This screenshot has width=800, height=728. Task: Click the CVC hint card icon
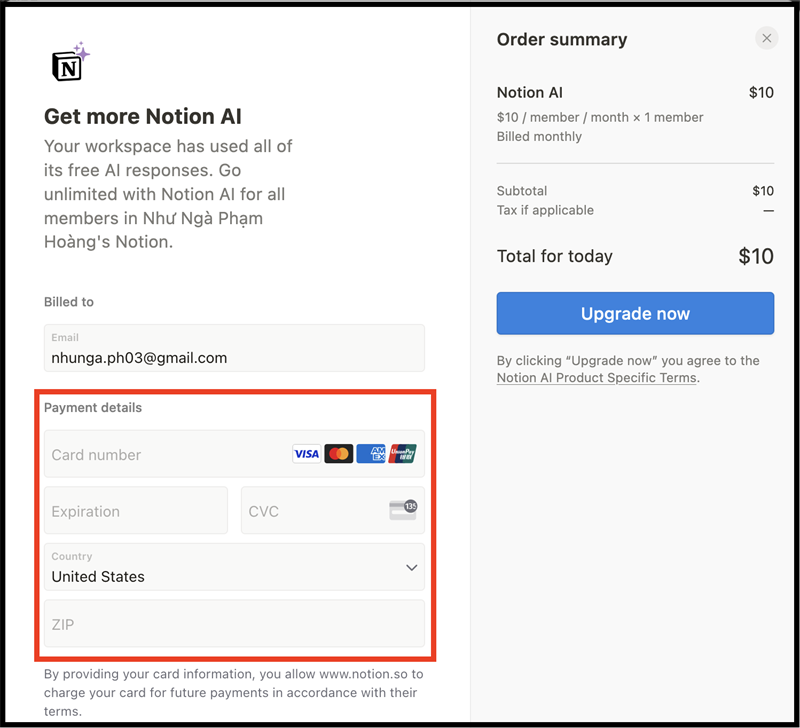(403, 510)
